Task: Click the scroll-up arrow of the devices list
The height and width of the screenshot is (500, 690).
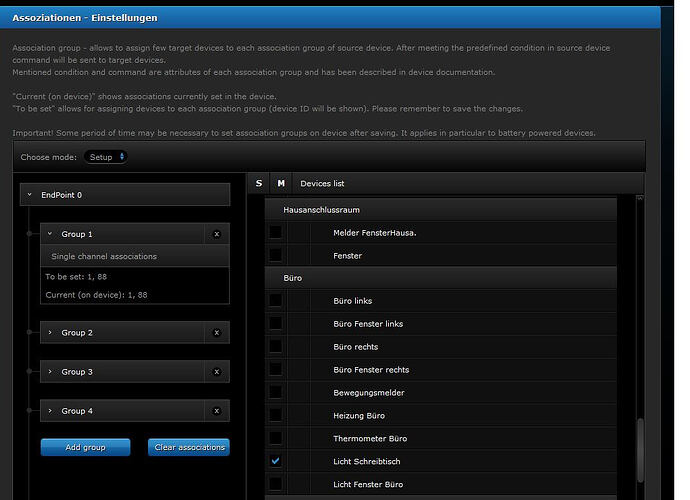Action: pos(640,199)
